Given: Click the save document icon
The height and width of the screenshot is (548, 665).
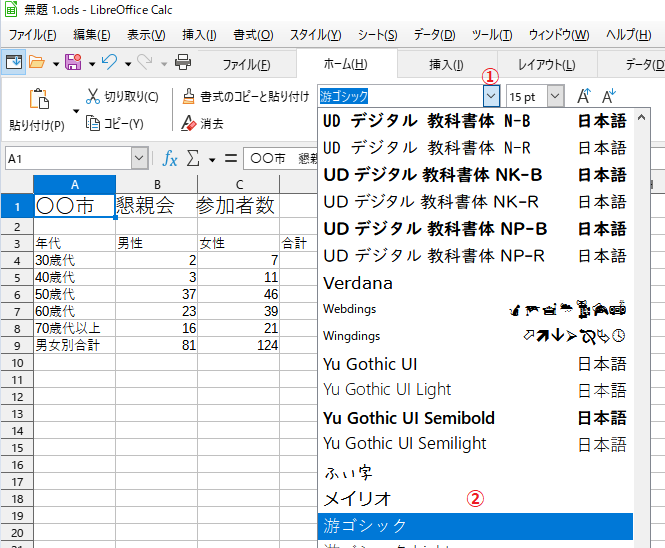Looking at the screenshot, I should [73, 62].
